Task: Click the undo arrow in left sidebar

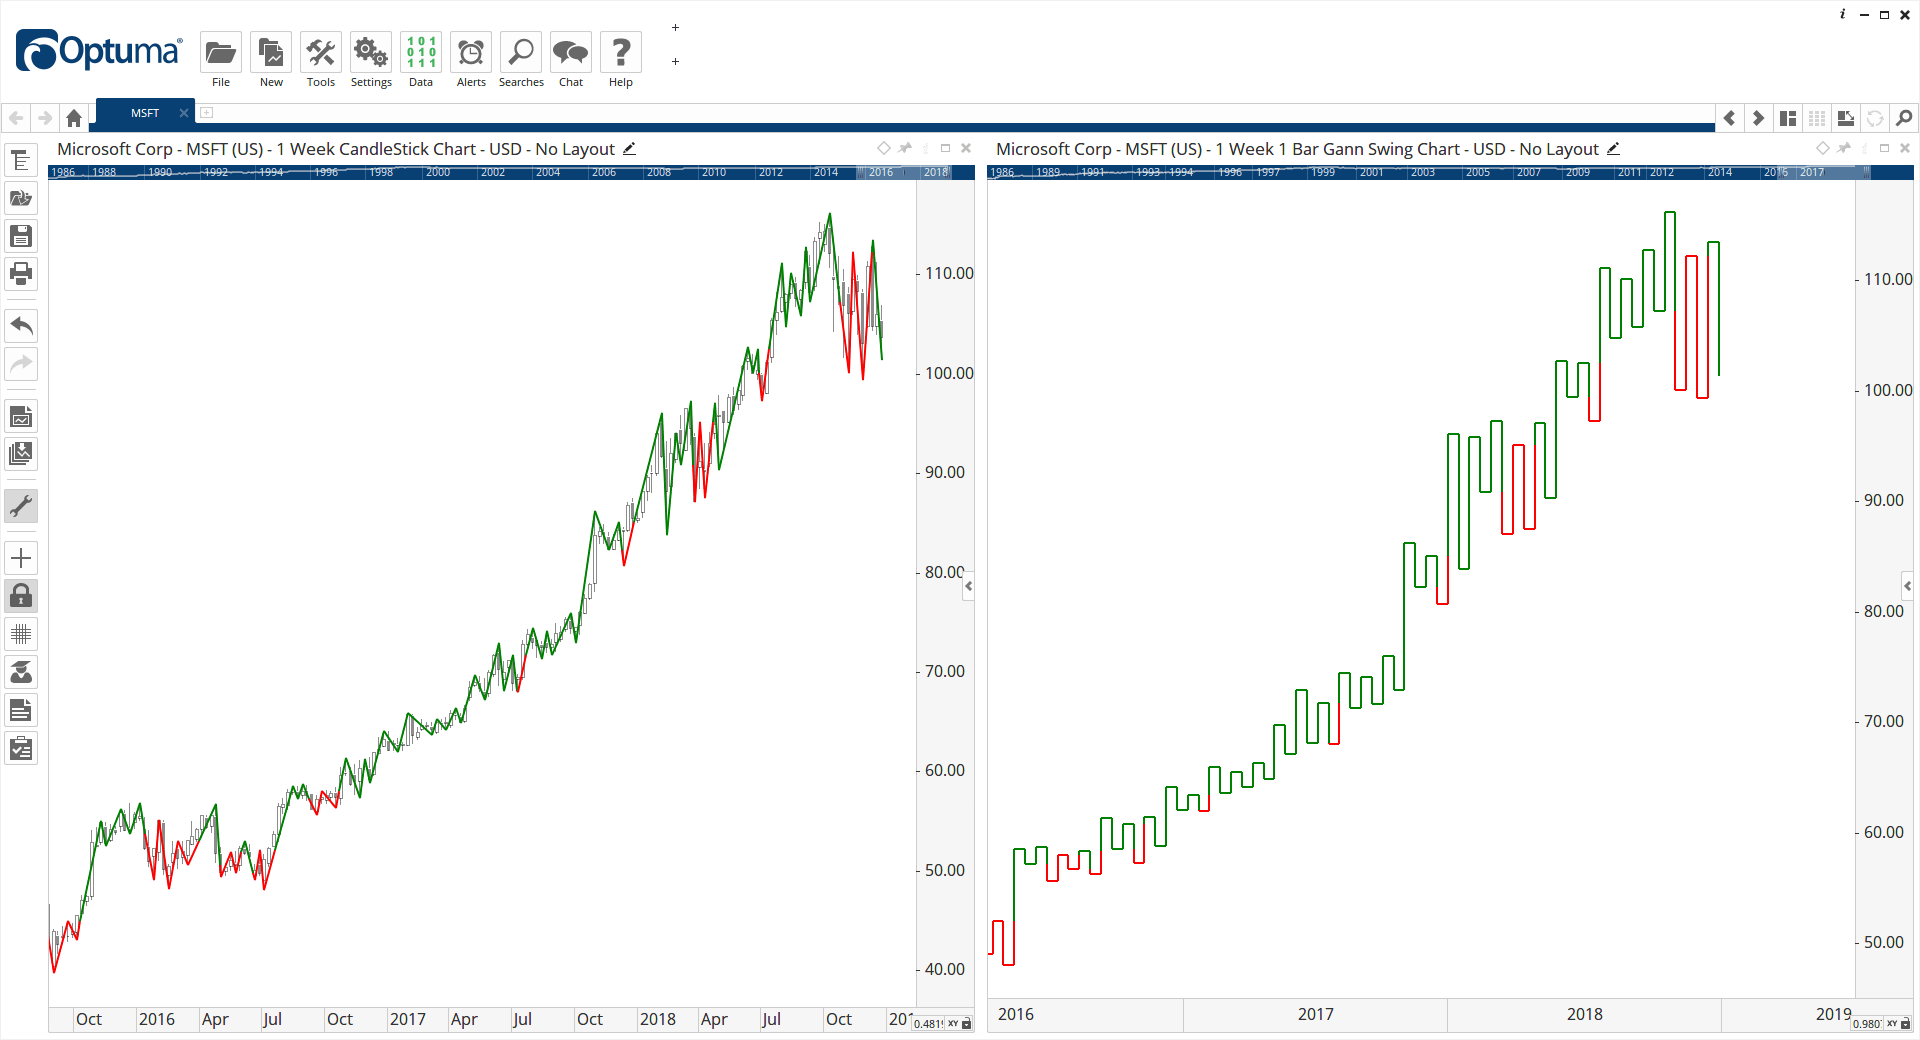Action: coord(21,325)
